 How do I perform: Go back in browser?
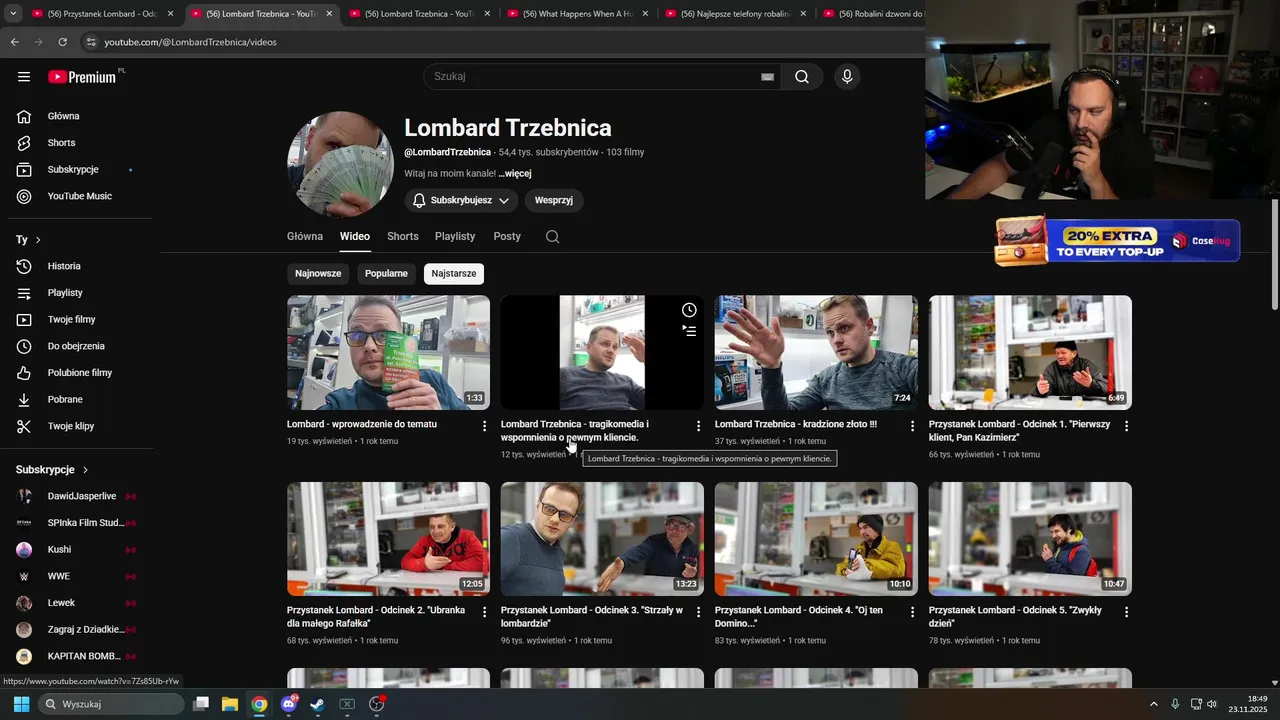pyautogui.click(x=14, y=42)
